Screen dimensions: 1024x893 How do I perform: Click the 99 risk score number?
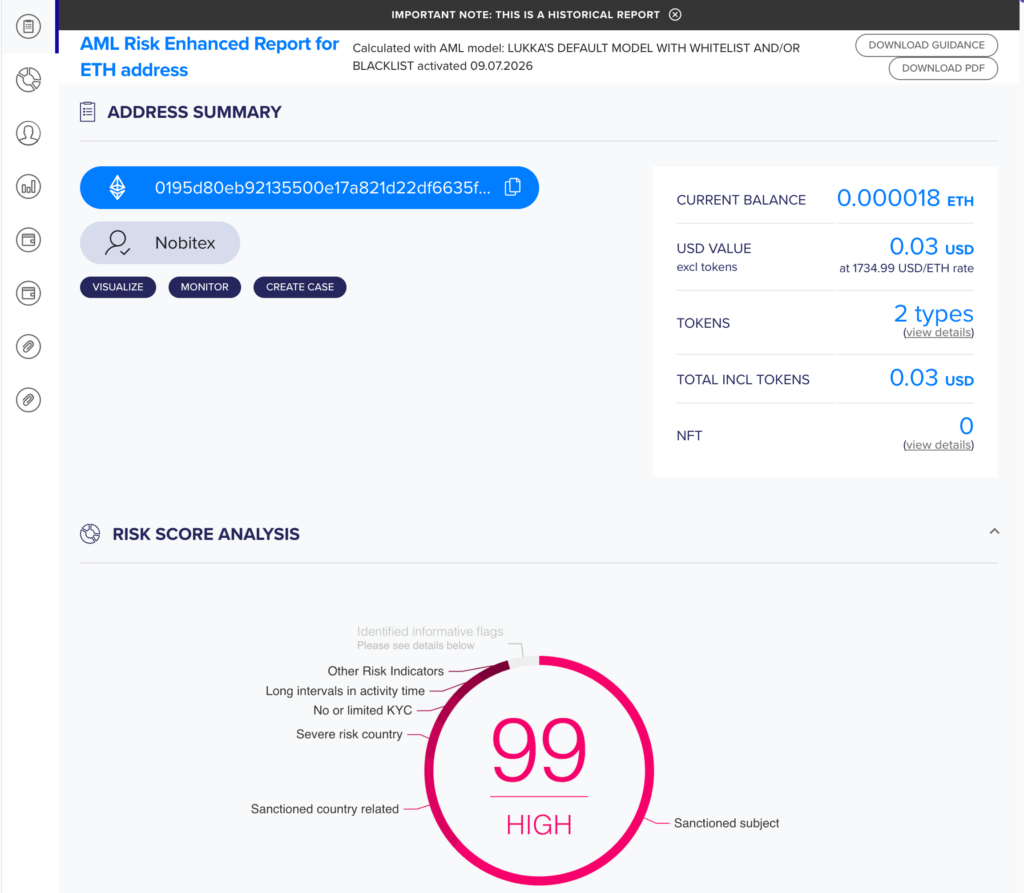(x=539, y=749)
